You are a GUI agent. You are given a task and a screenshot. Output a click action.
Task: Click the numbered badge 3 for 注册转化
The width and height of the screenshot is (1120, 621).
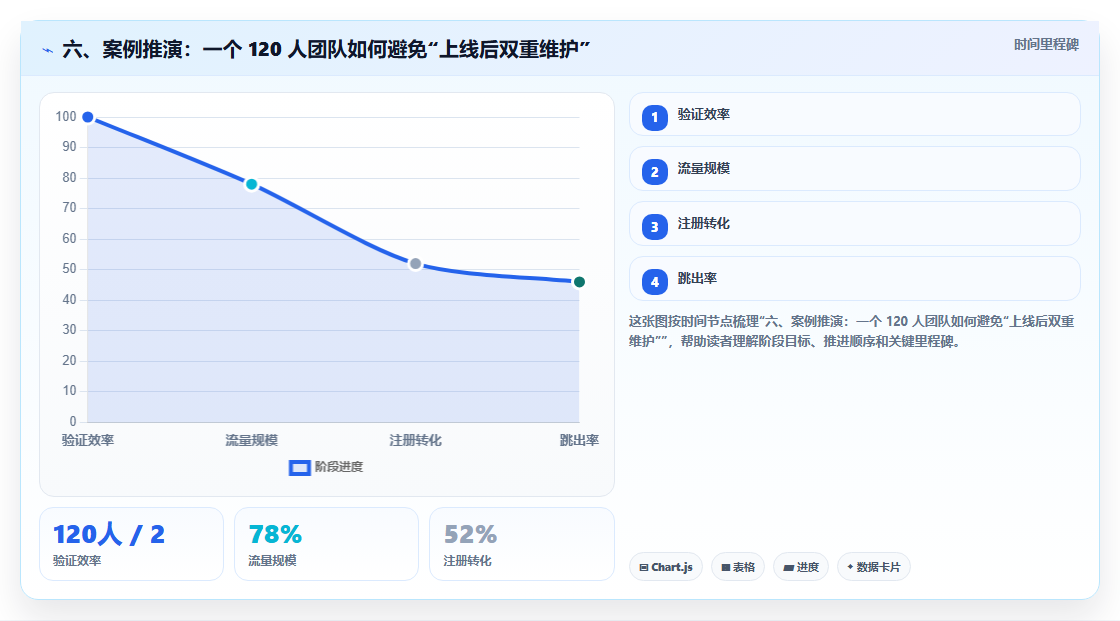point(654,227)
